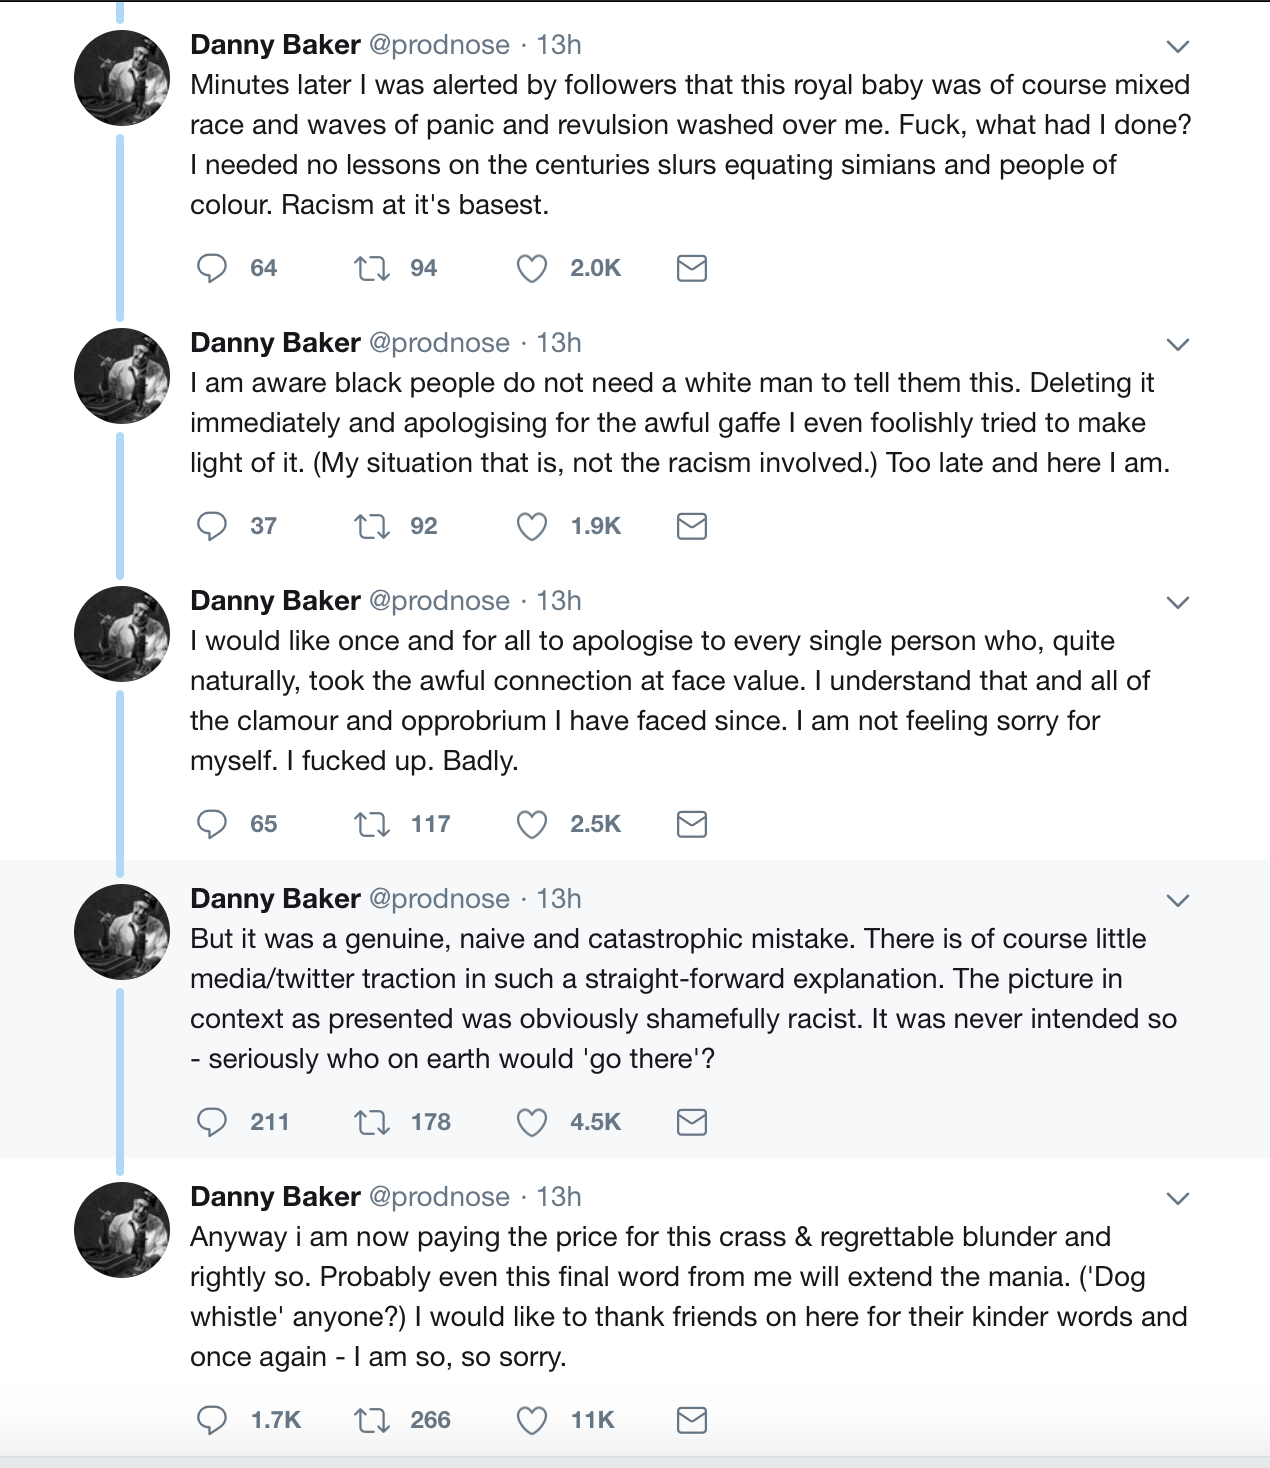This screenshot has width=1270, height=1468.
Task: Click the @prodnose handle on the last tweet
Action: coord(439,1197)
